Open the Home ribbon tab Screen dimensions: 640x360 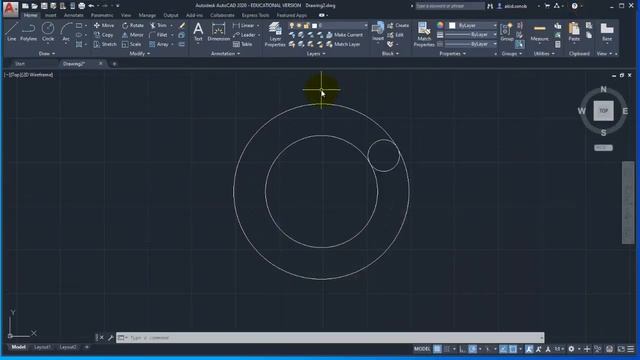click(30, 15)
